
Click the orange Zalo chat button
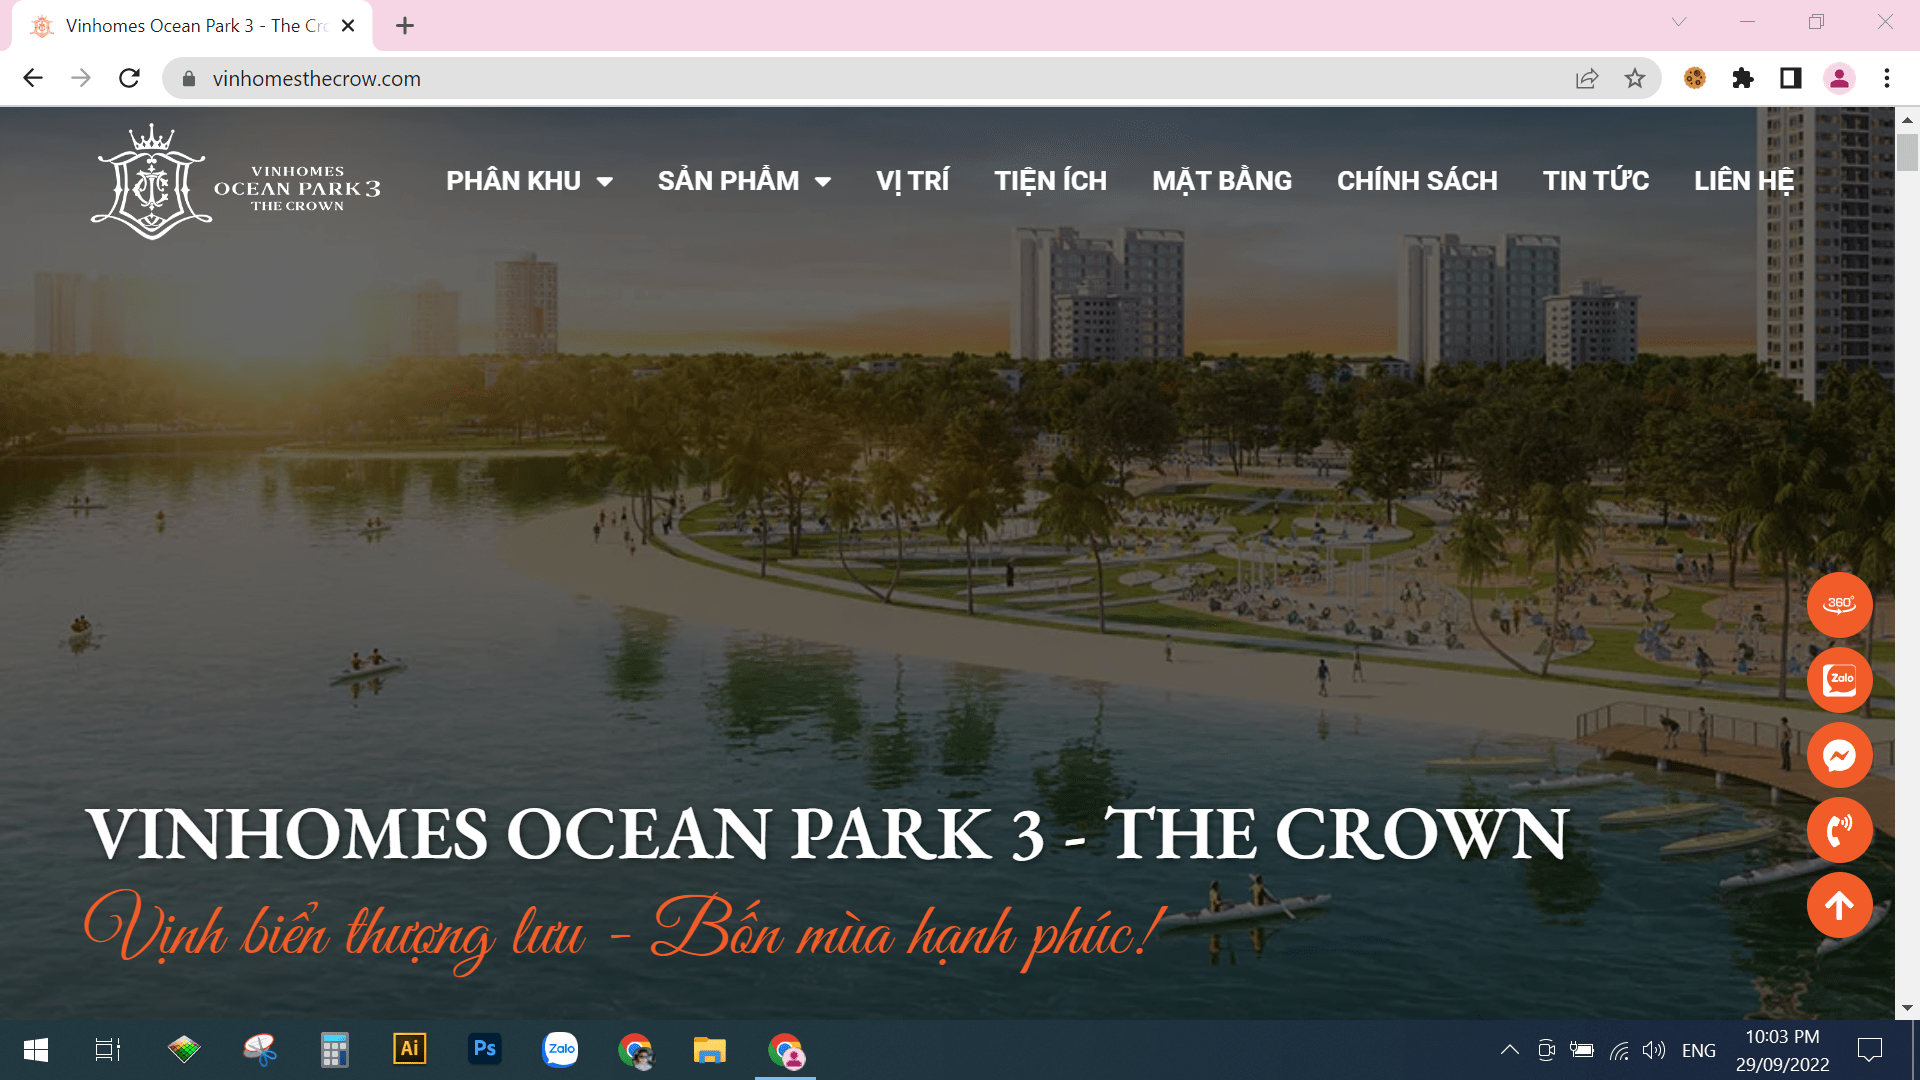point(1839,680)
